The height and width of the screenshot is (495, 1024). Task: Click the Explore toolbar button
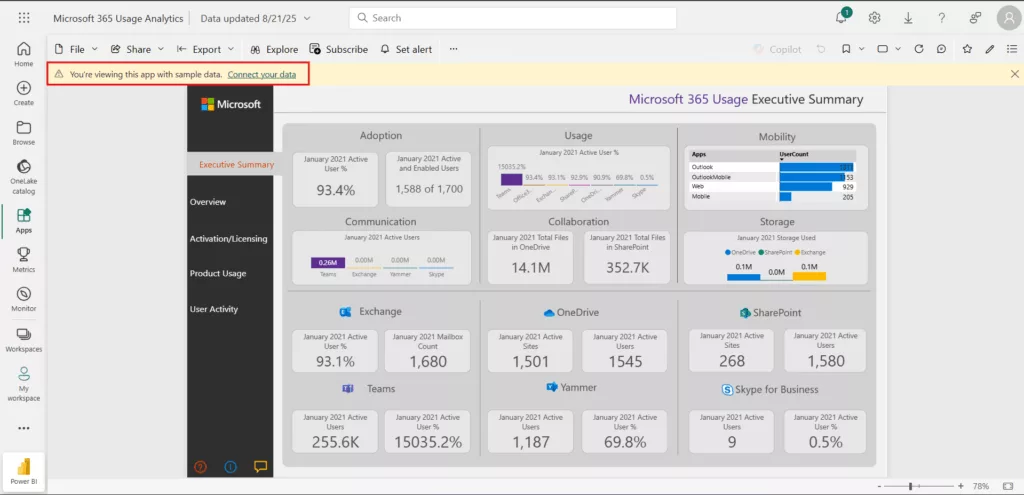(x=274, y=49)
